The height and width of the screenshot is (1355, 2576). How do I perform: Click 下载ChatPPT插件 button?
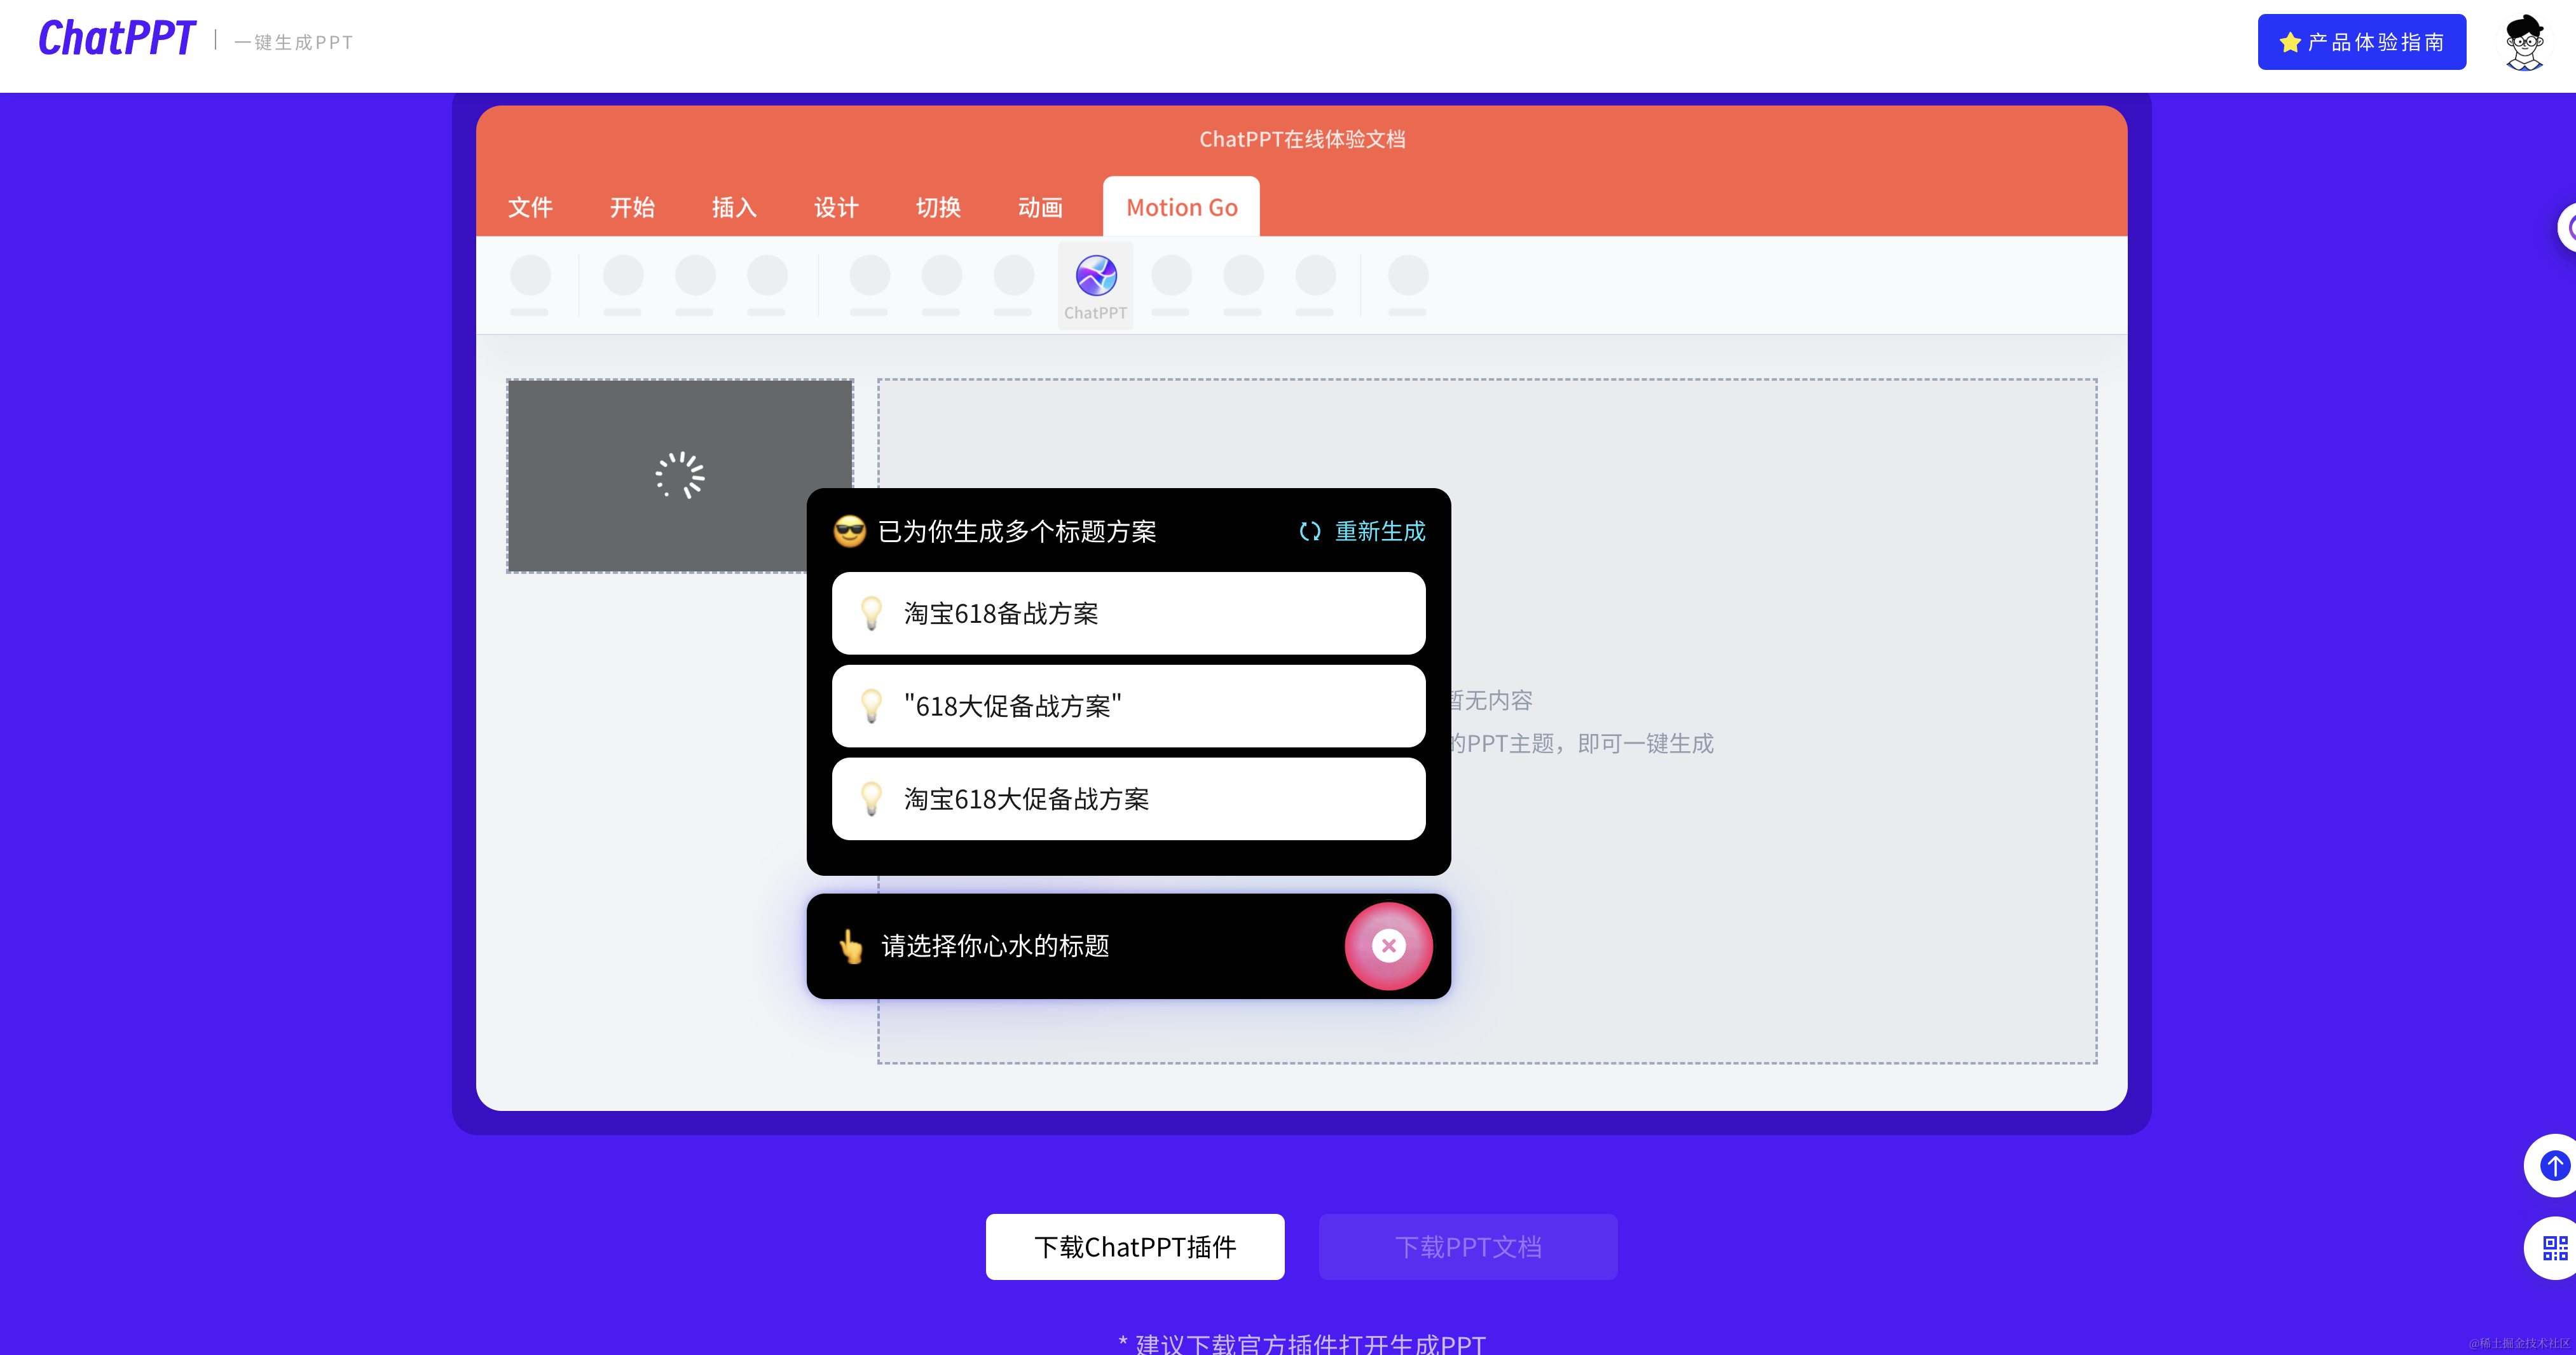click(x=1135, y=1247)
